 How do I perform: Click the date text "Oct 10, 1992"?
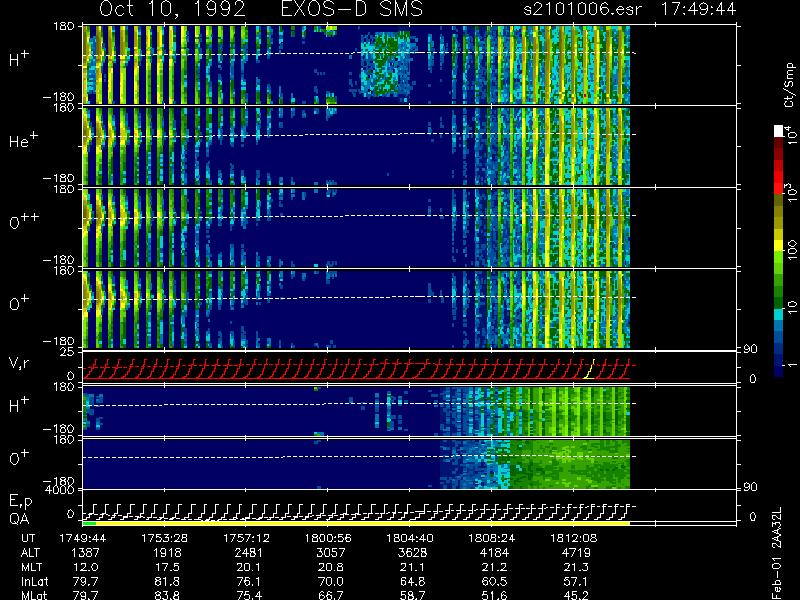[172, 9]
